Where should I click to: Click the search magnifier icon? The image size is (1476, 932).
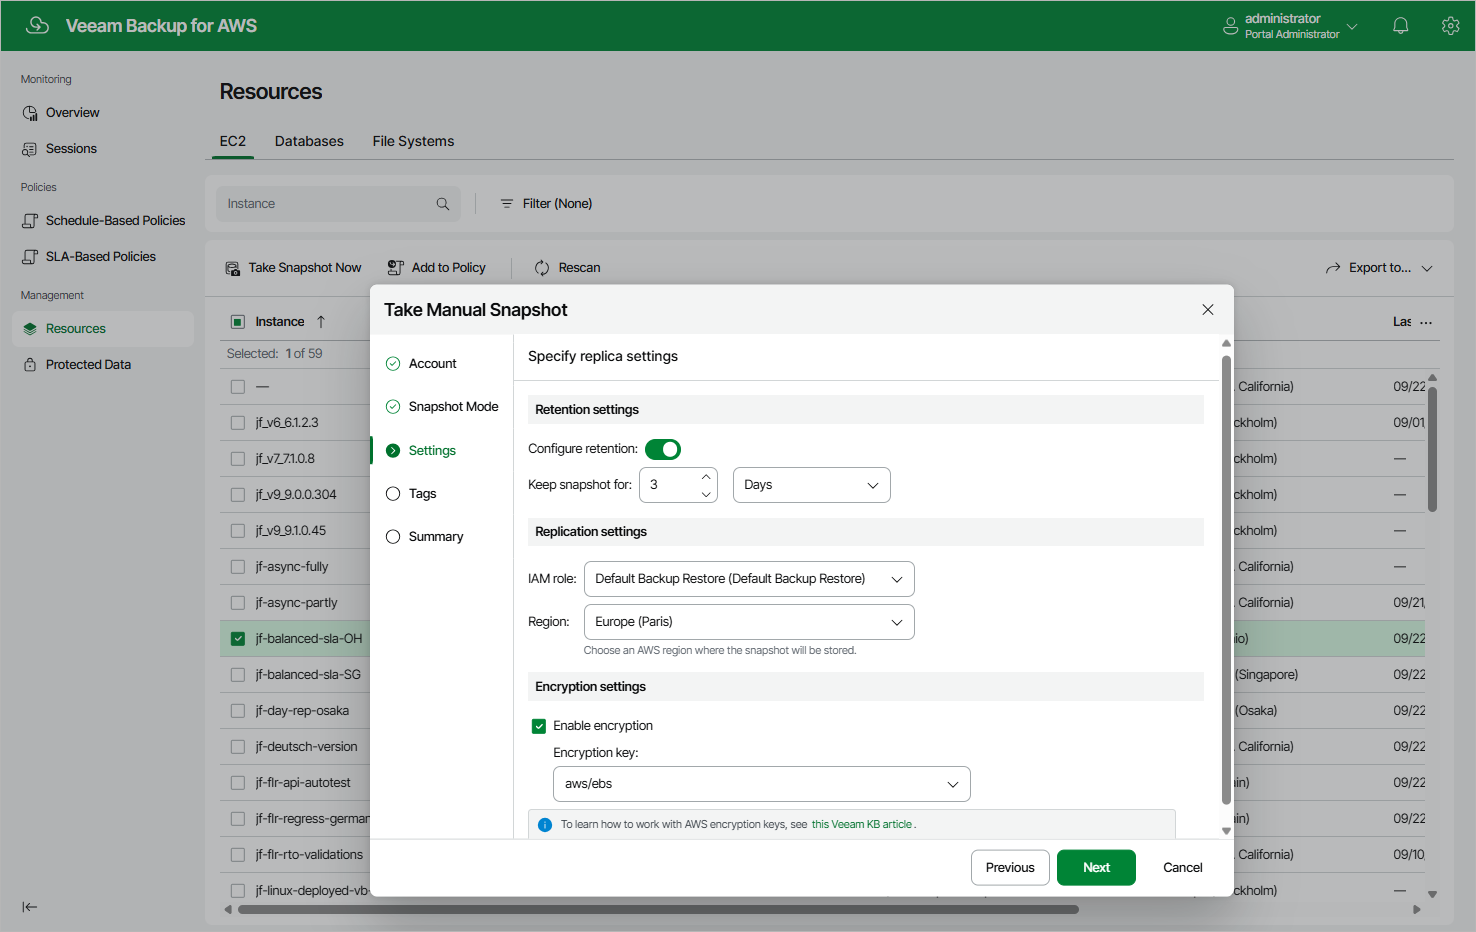pos(443,204)
